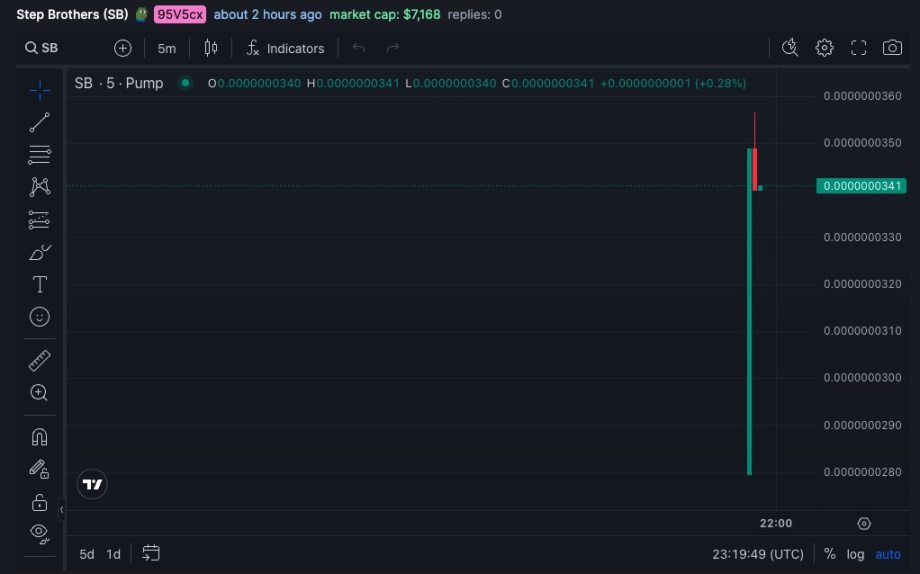Take a chart snapshot with camera icon
Screen dimensions: 920x574
tap(892, 48)
